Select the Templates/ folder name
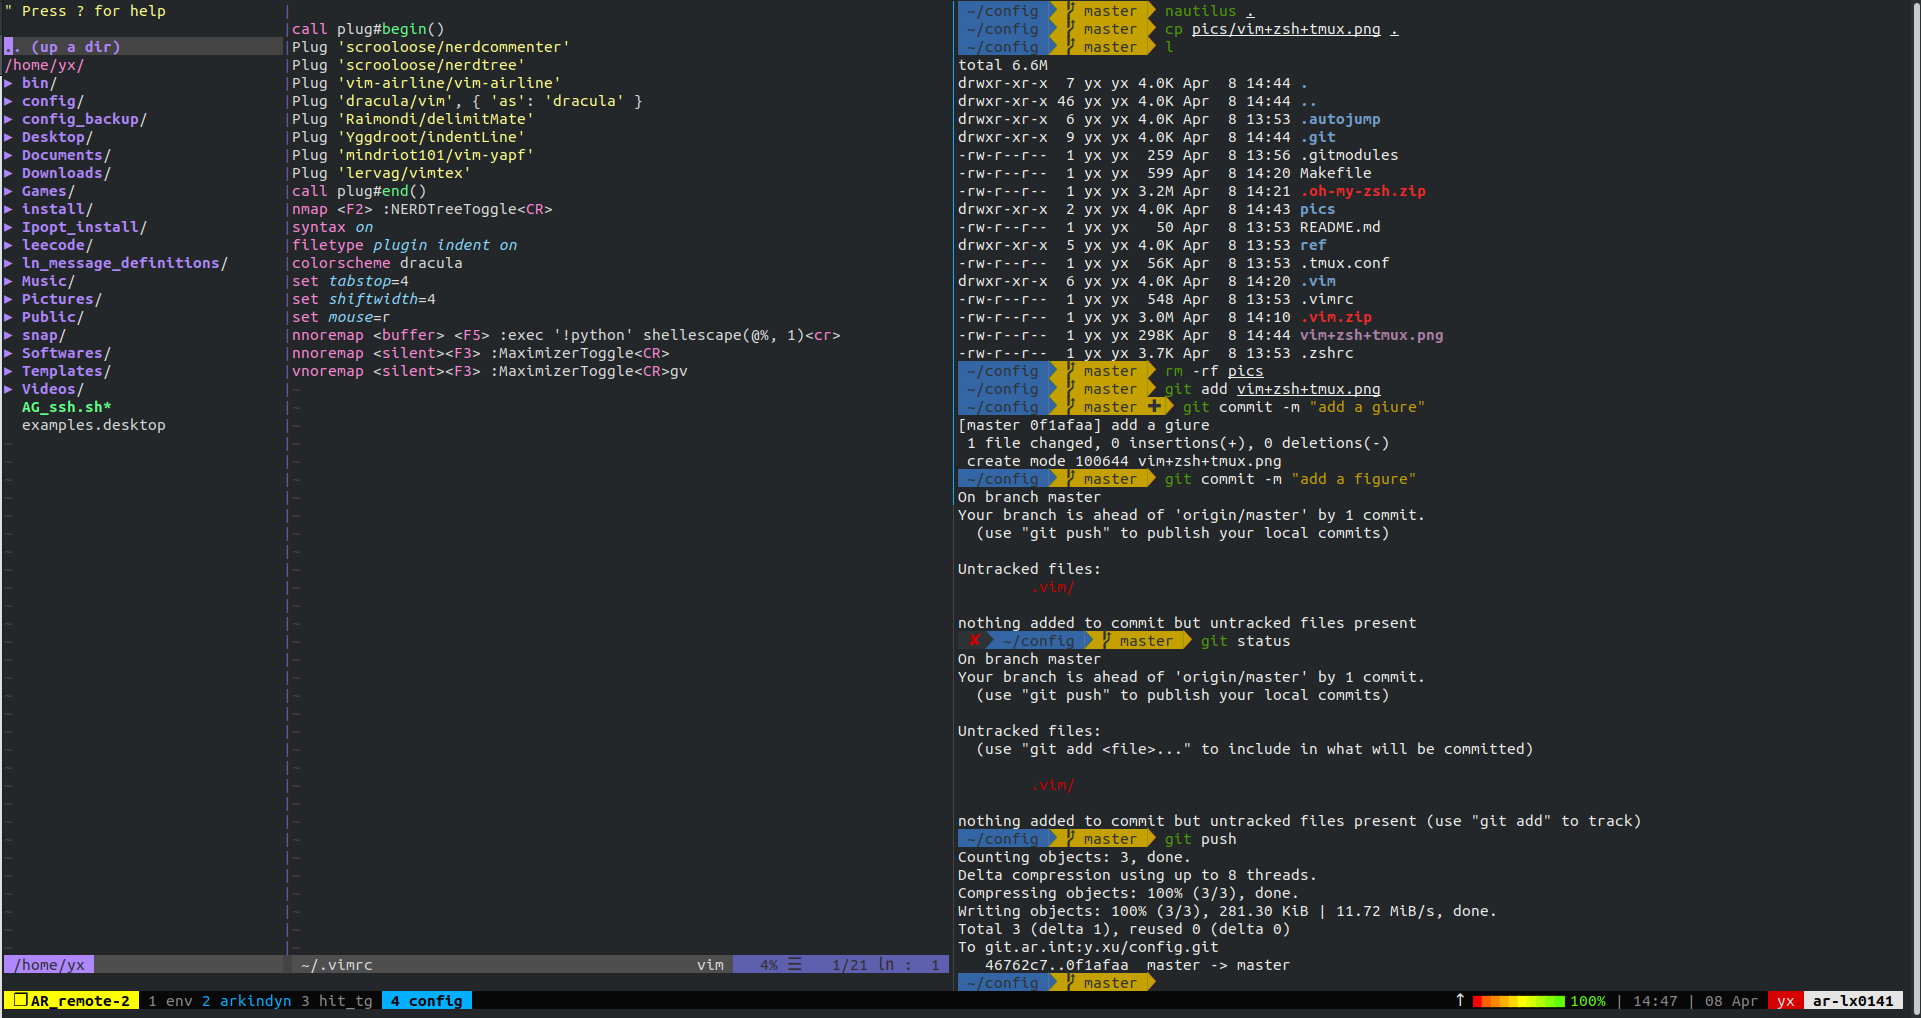This screenshot has width=1921, height=1018. tap(66, 371)
